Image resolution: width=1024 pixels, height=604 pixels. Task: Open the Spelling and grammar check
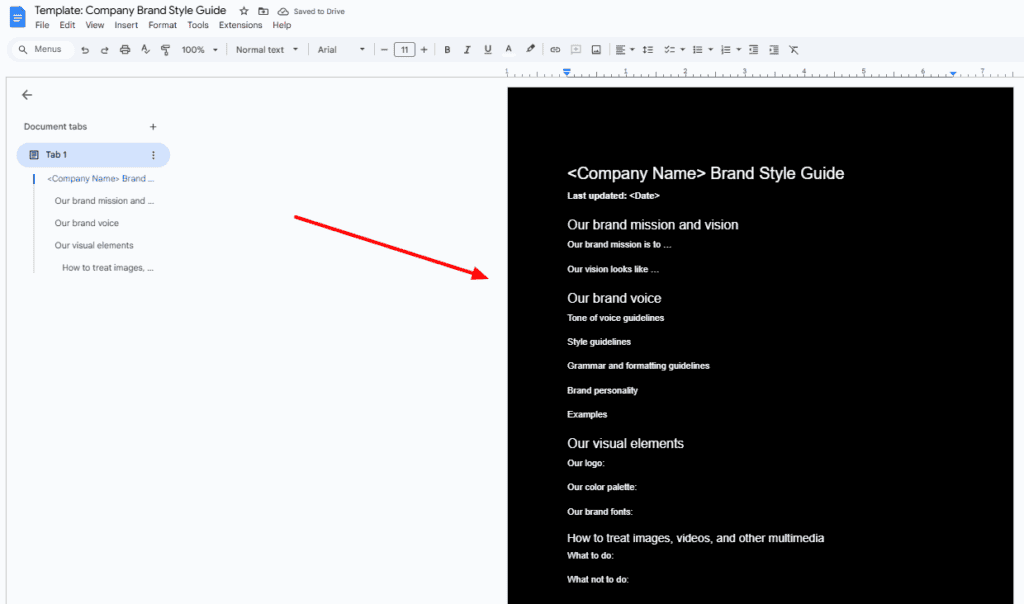tap(144, 49)
